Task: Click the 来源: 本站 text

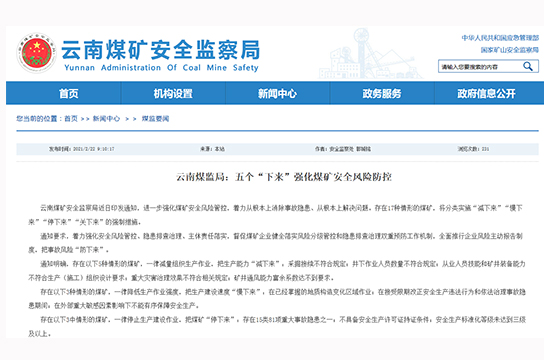Action: pyautogui.click(x=212, y=149)
